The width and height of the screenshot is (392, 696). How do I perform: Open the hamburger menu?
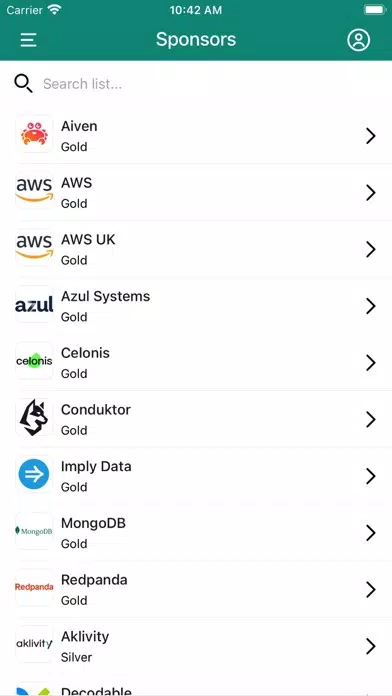point(28,40)
